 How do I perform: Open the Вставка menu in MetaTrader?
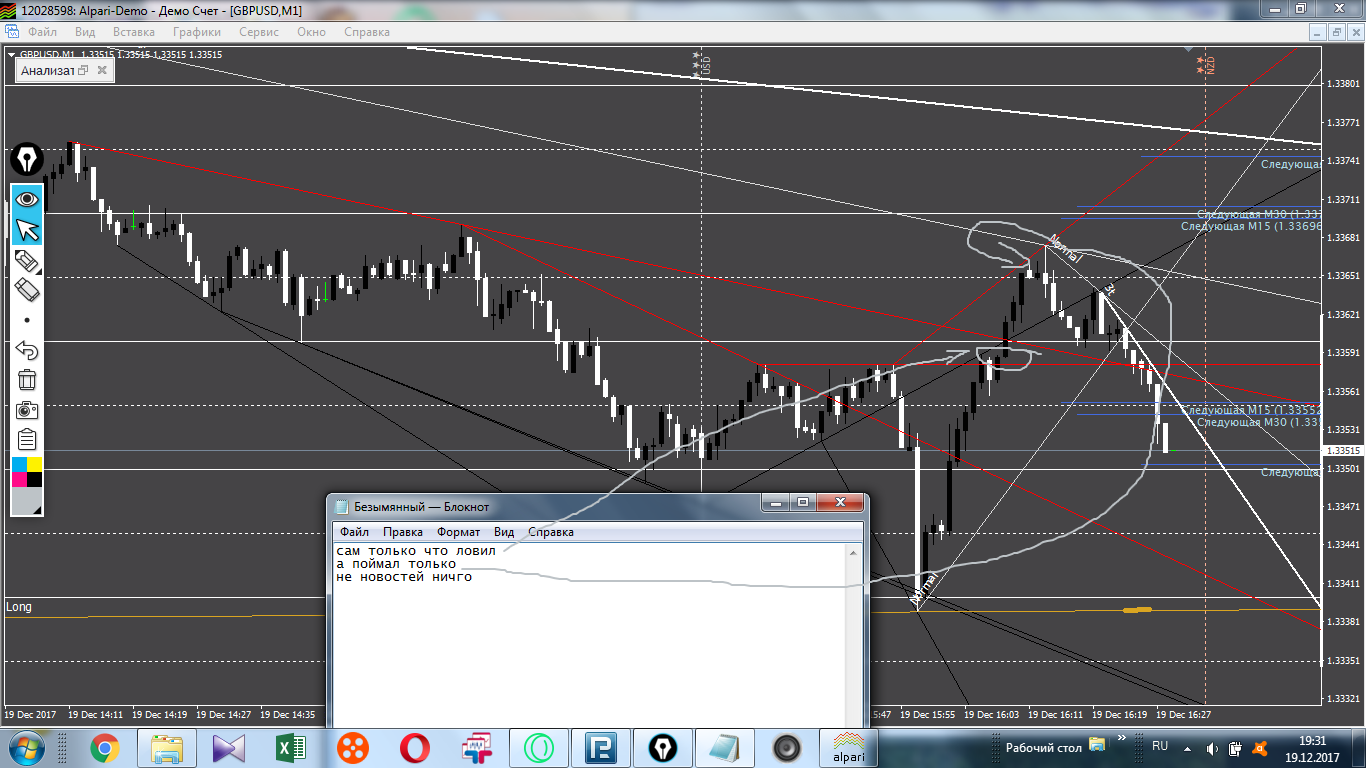134,32
